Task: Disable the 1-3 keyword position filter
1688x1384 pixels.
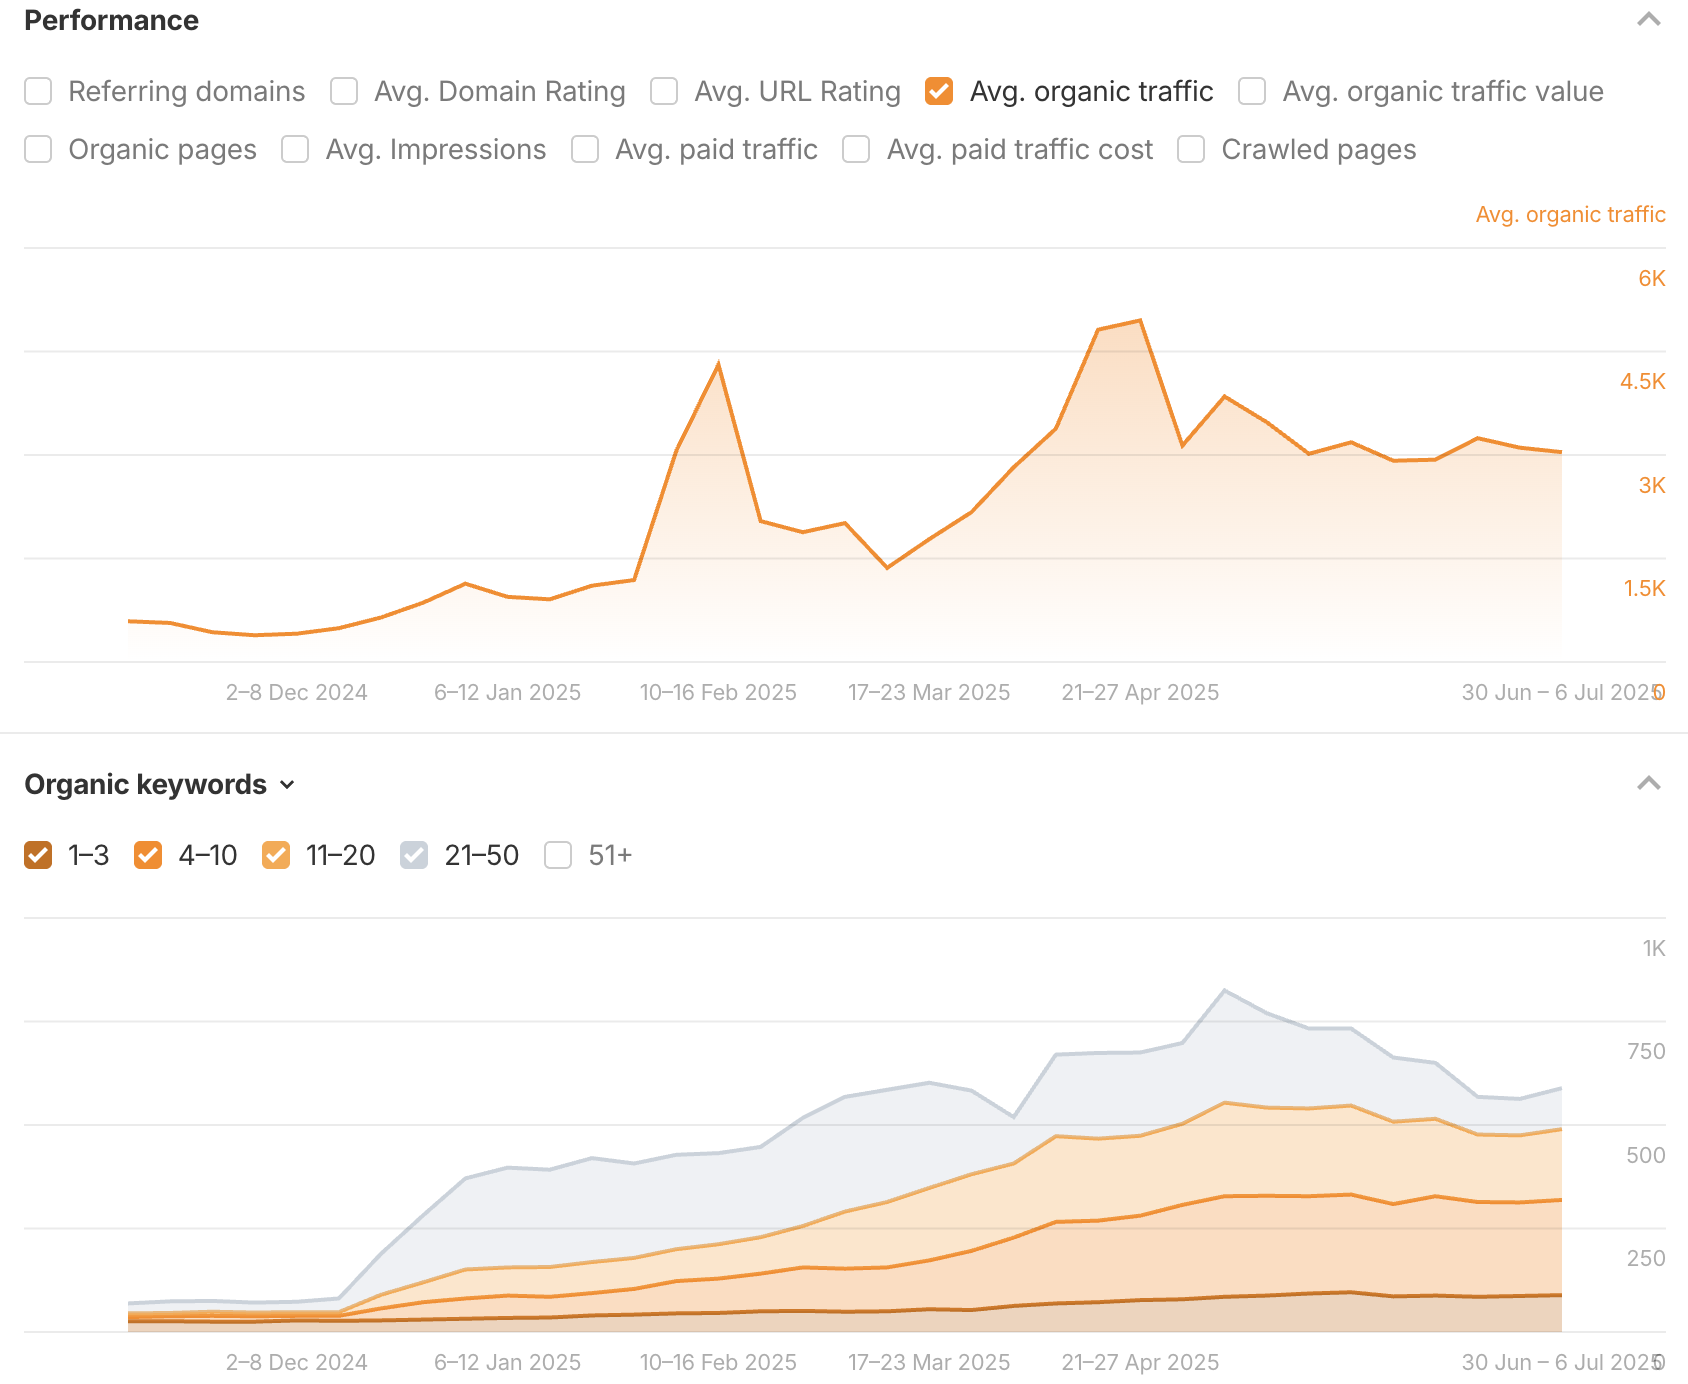Action: (x=37, y=855)
